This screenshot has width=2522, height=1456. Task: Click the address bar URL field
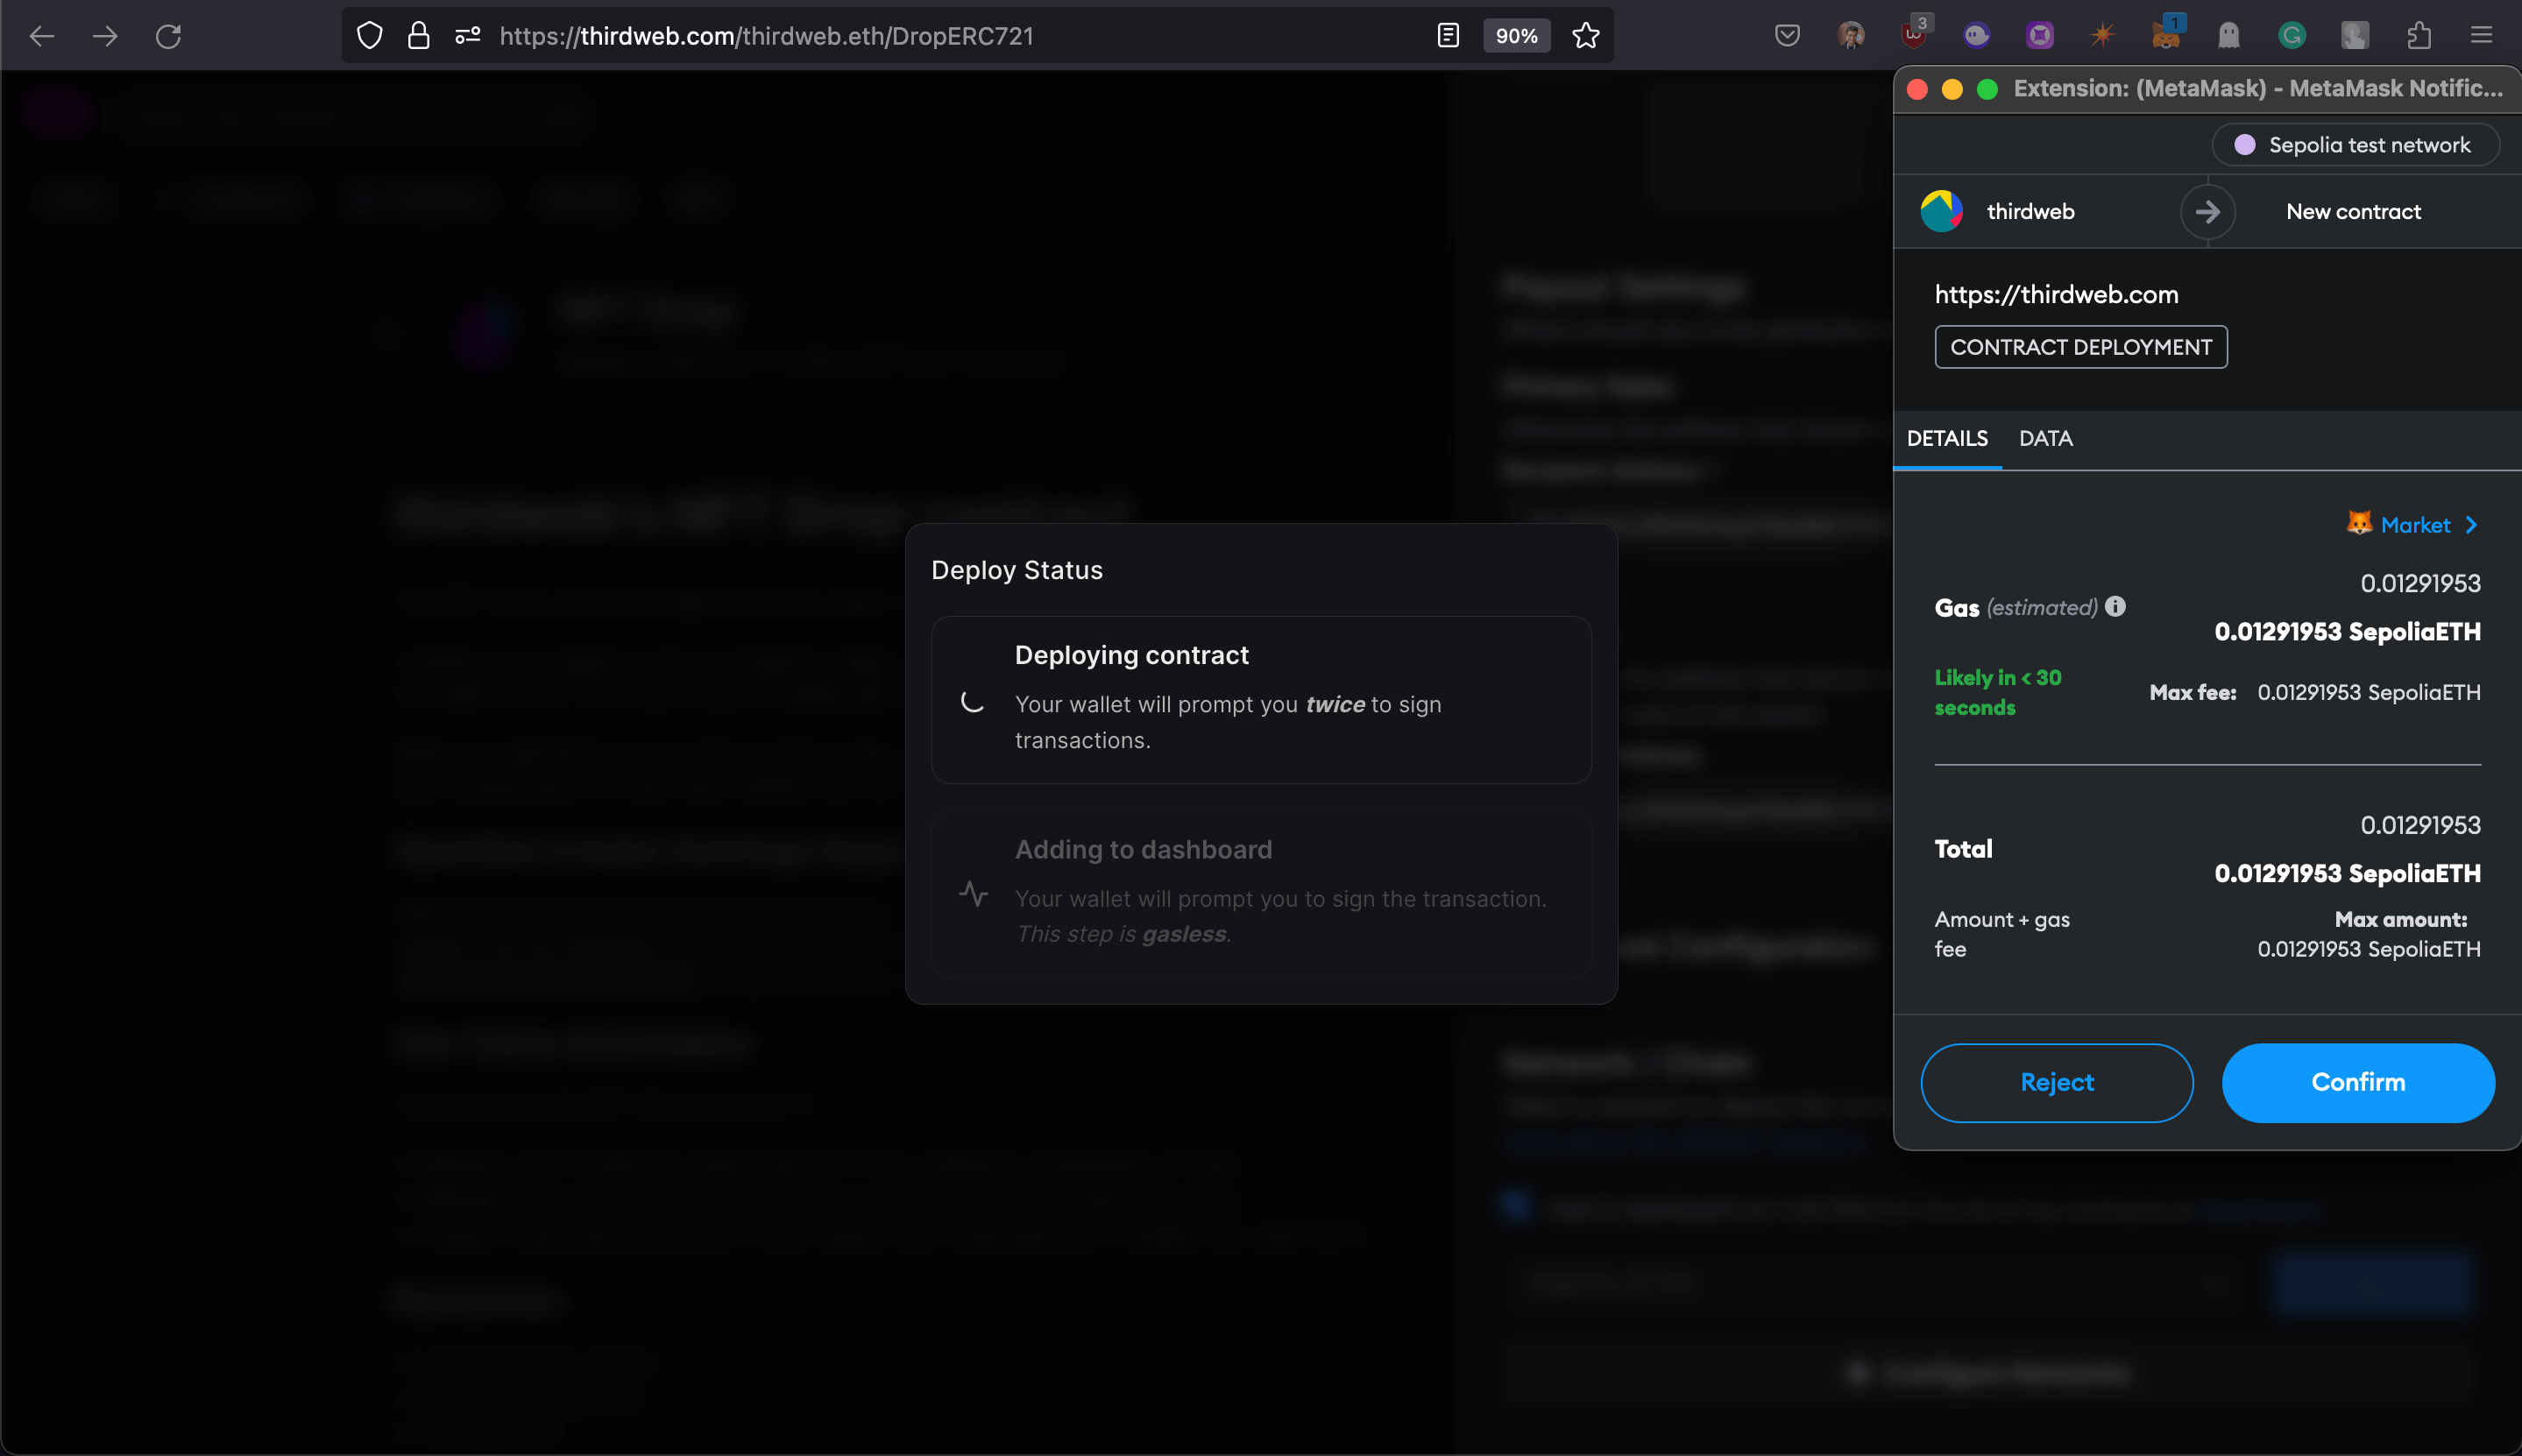(900, 35)
